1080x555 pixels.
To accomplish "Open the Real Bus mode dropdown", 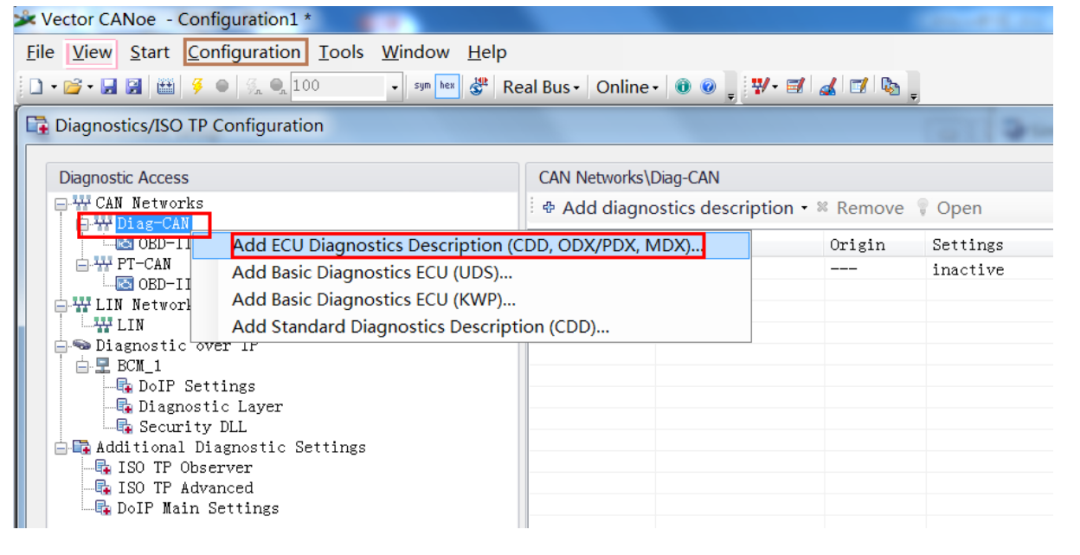I will pos(541,87).
